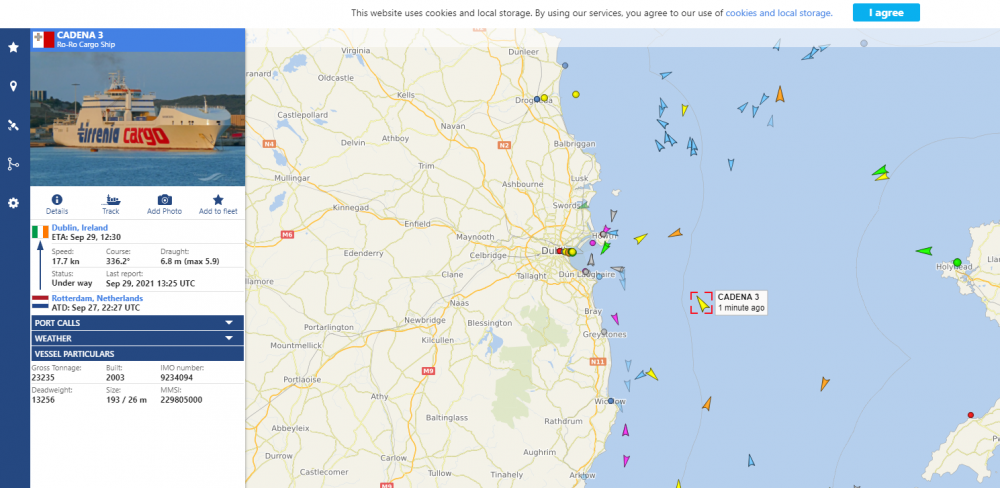Expand the PORT CALLS section
This screenshot has height=488, width=1000.
(137, 323)
